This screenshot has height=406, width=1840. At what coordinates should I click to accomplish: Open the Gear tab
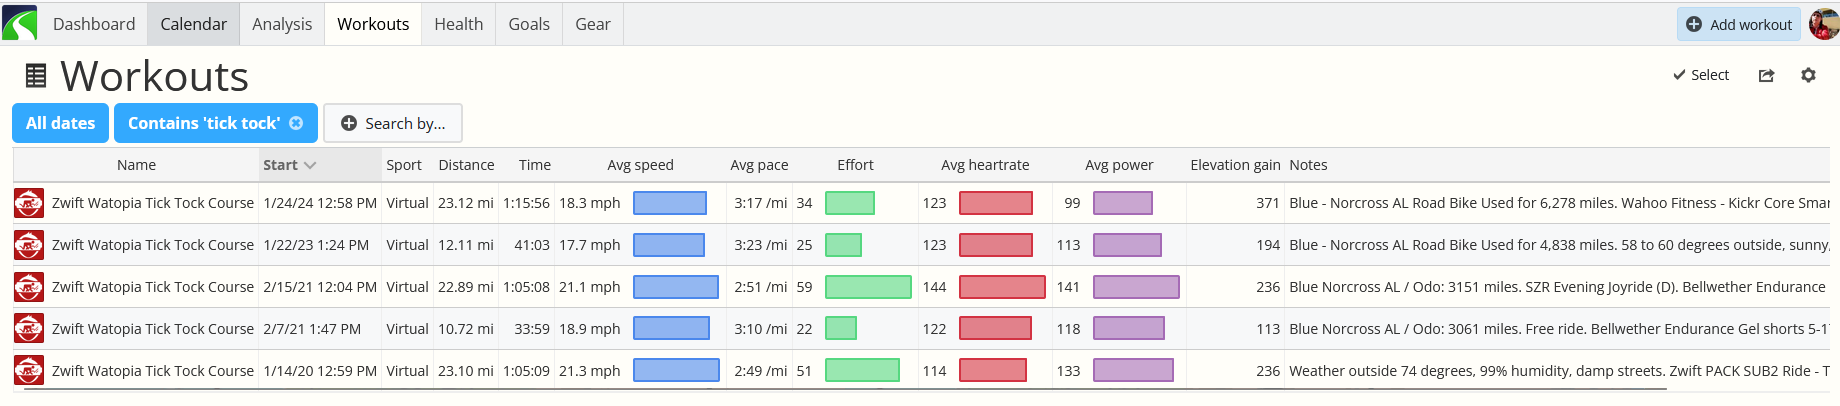click(593, 24)
